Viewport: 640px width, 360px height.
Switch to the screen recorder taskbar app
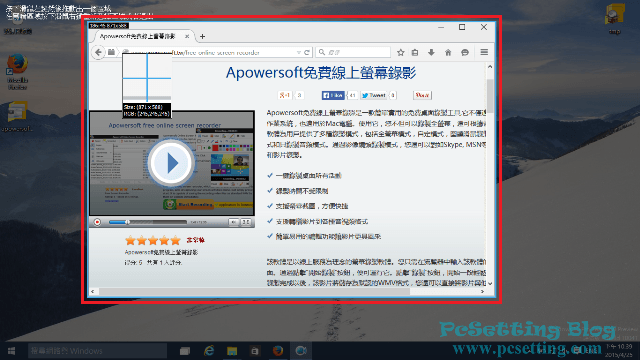click(x=301, y=351)
